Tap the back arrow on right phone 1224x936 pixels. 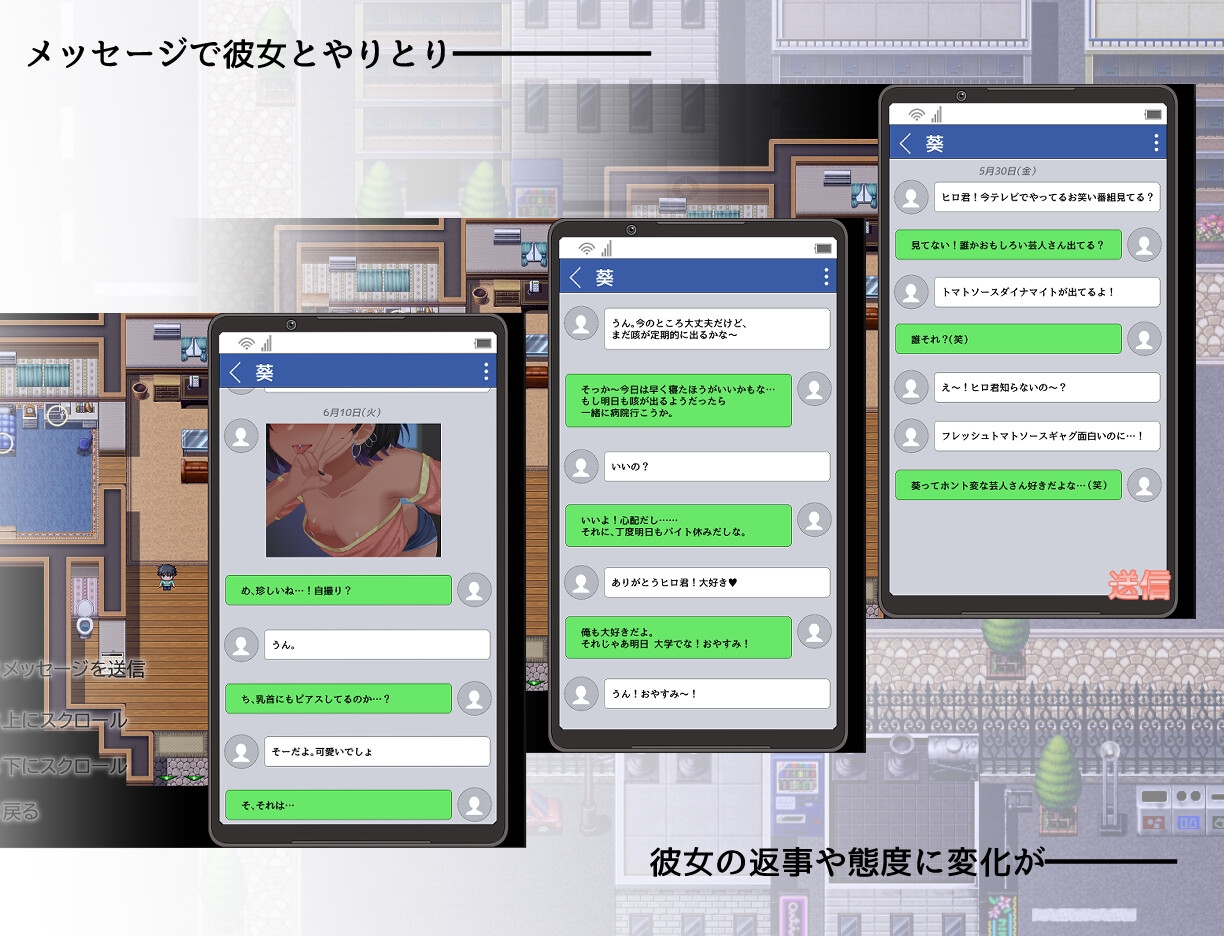tap(905, 143)
